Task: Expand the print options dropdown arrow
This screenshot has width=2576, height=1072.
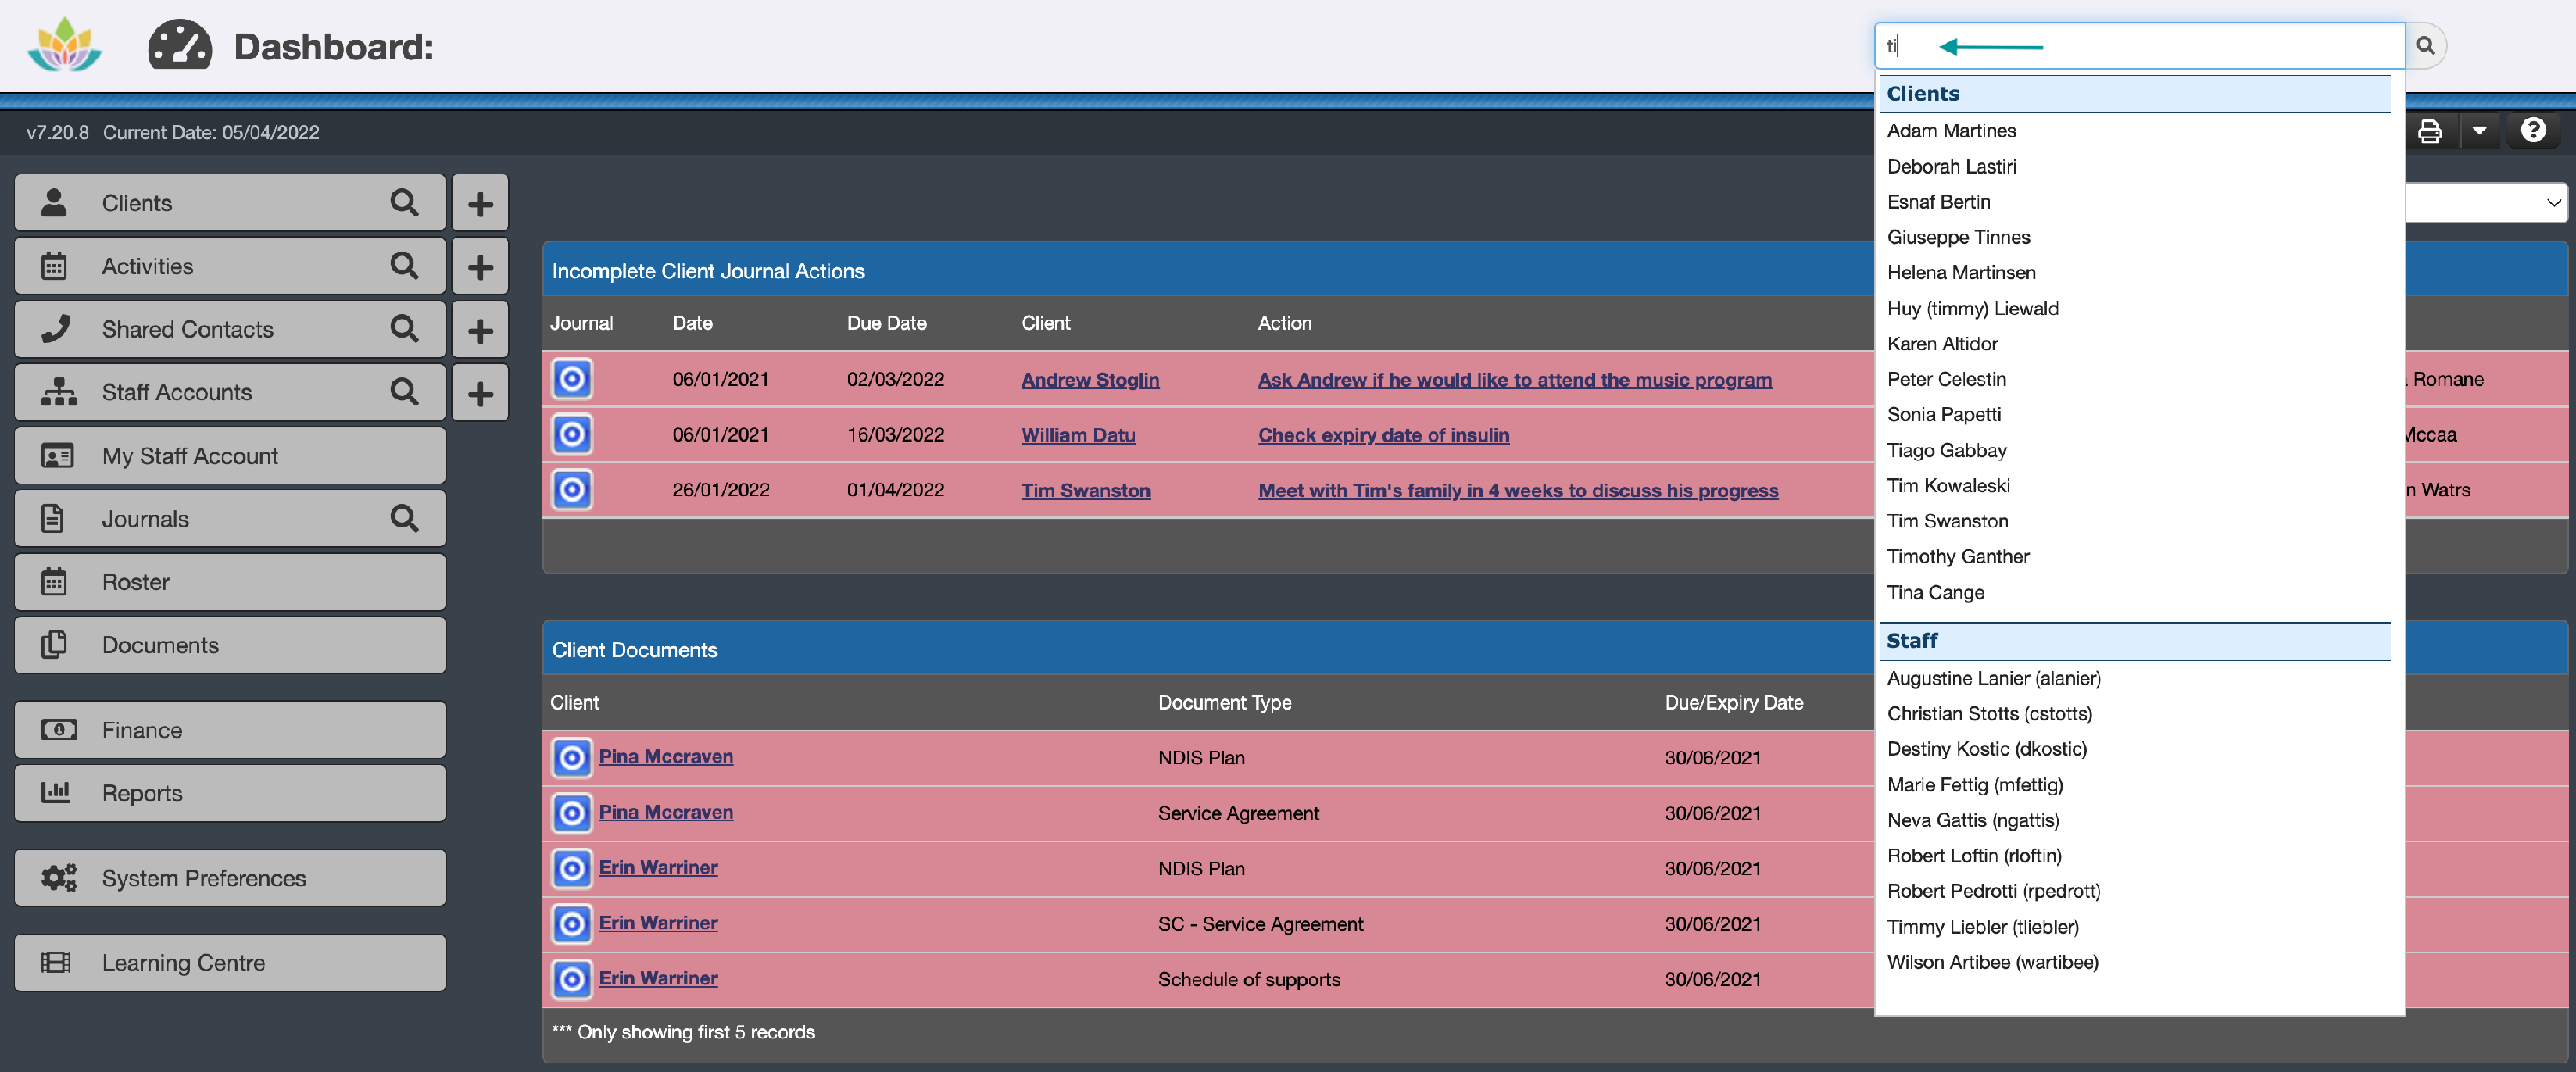Action: tap(2479, 131)
